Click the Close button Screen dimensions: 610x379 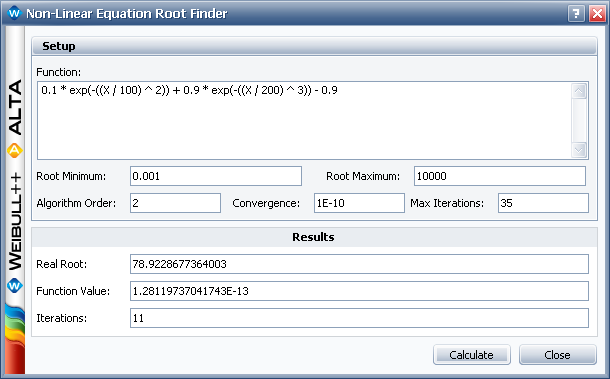pyautogui.click(x=557, y=354)
